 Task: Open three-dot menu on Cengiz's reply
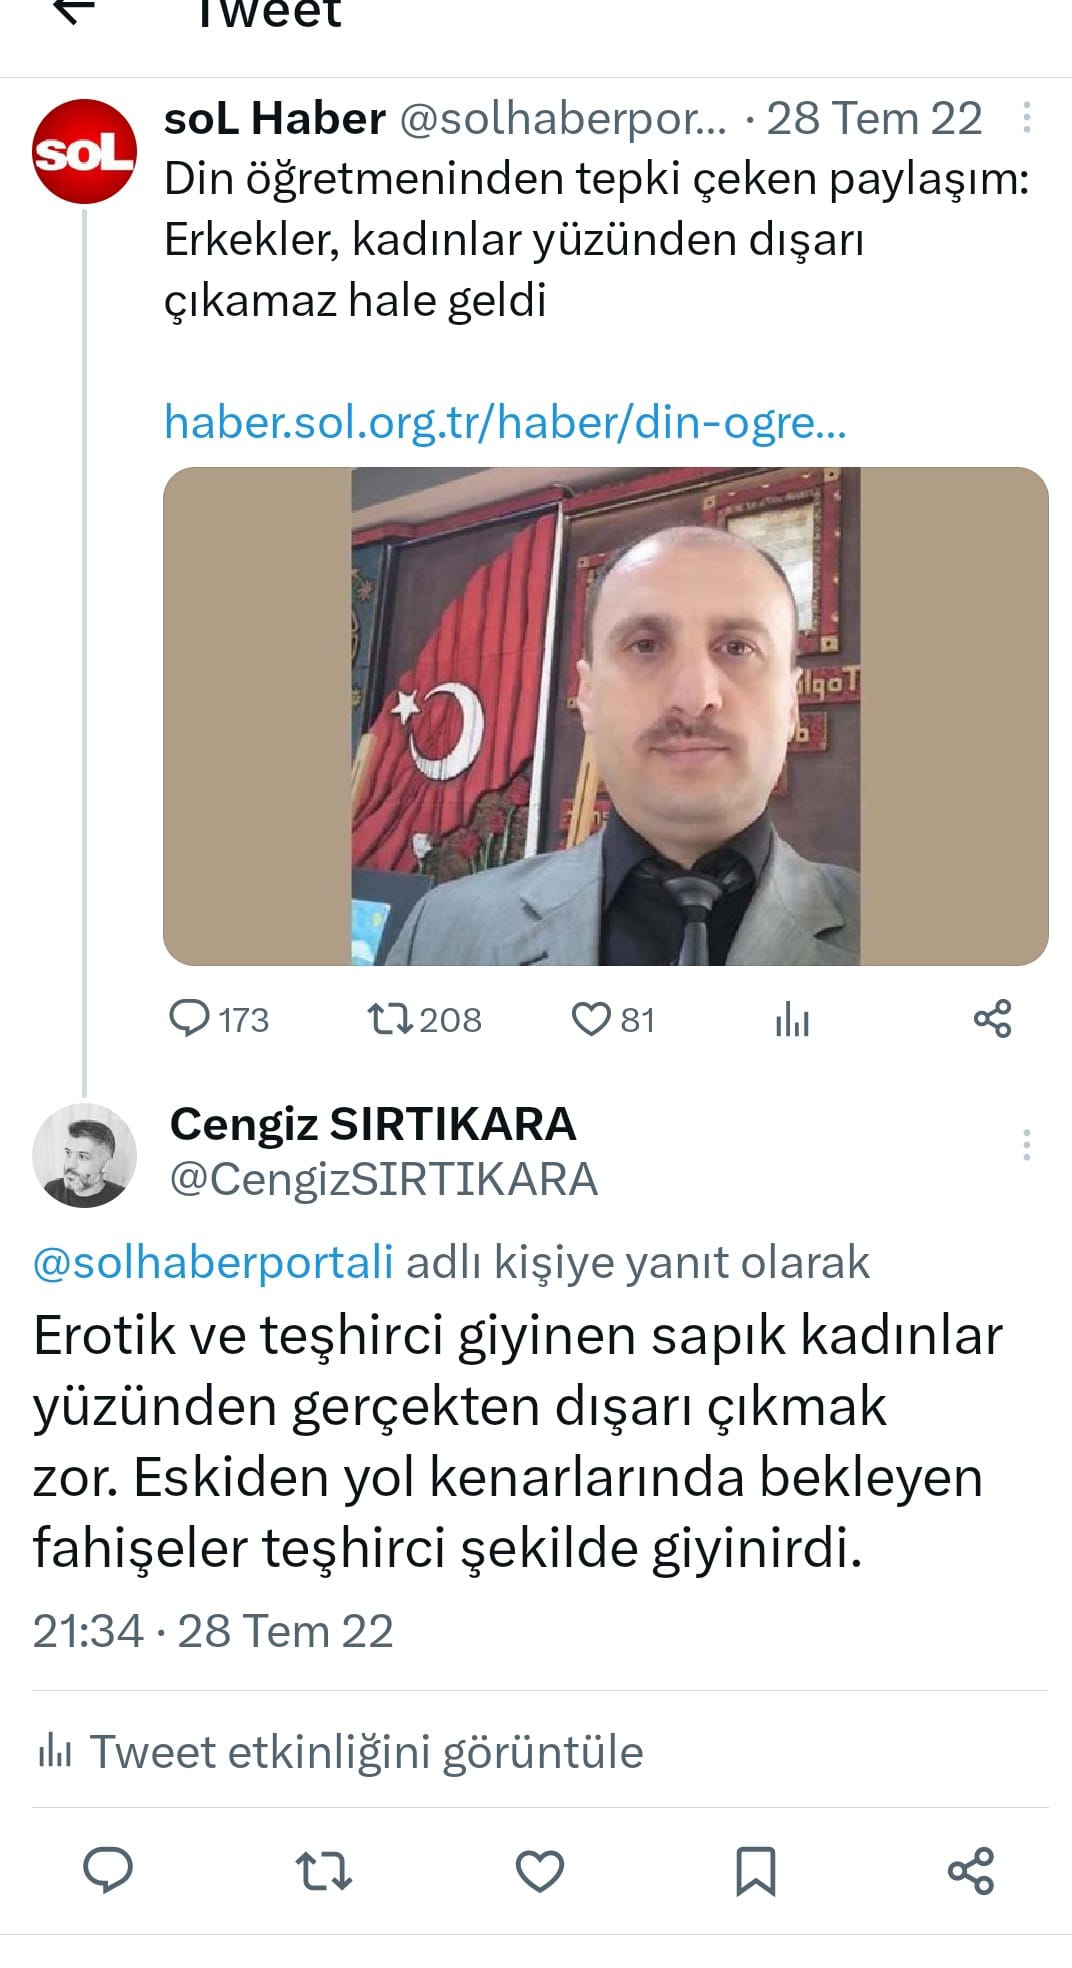pos(1026,1145)
